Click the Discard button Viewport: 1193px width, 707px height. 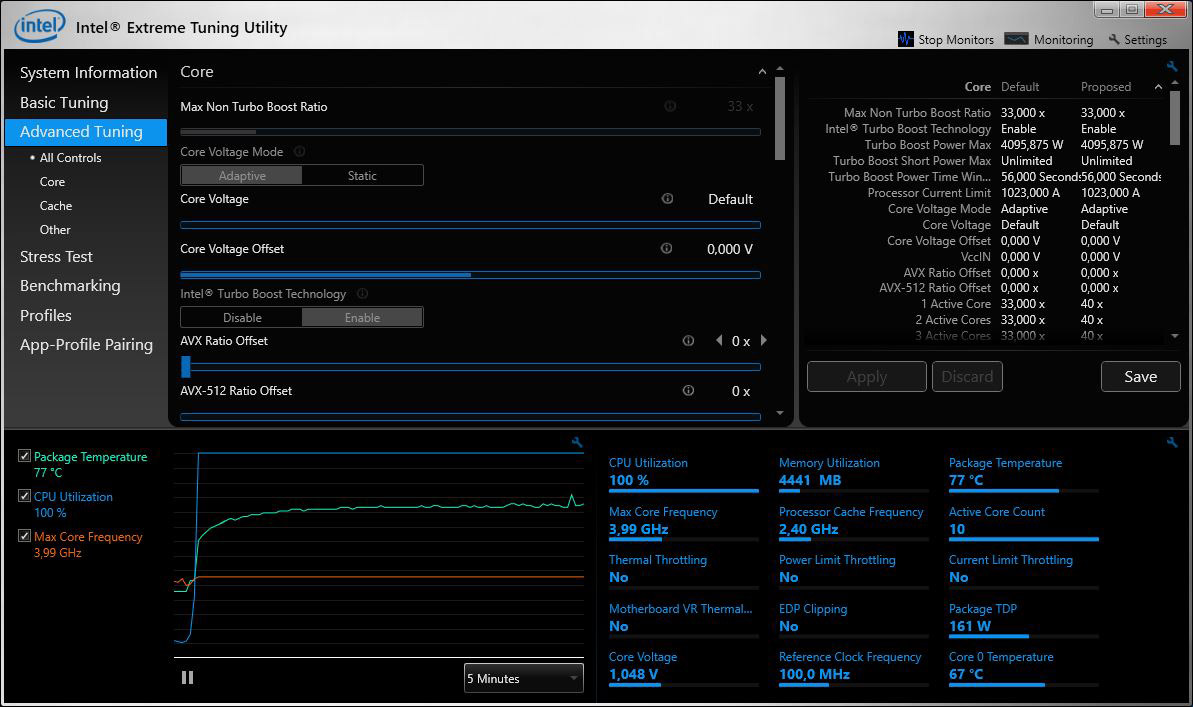coord(967,377)
